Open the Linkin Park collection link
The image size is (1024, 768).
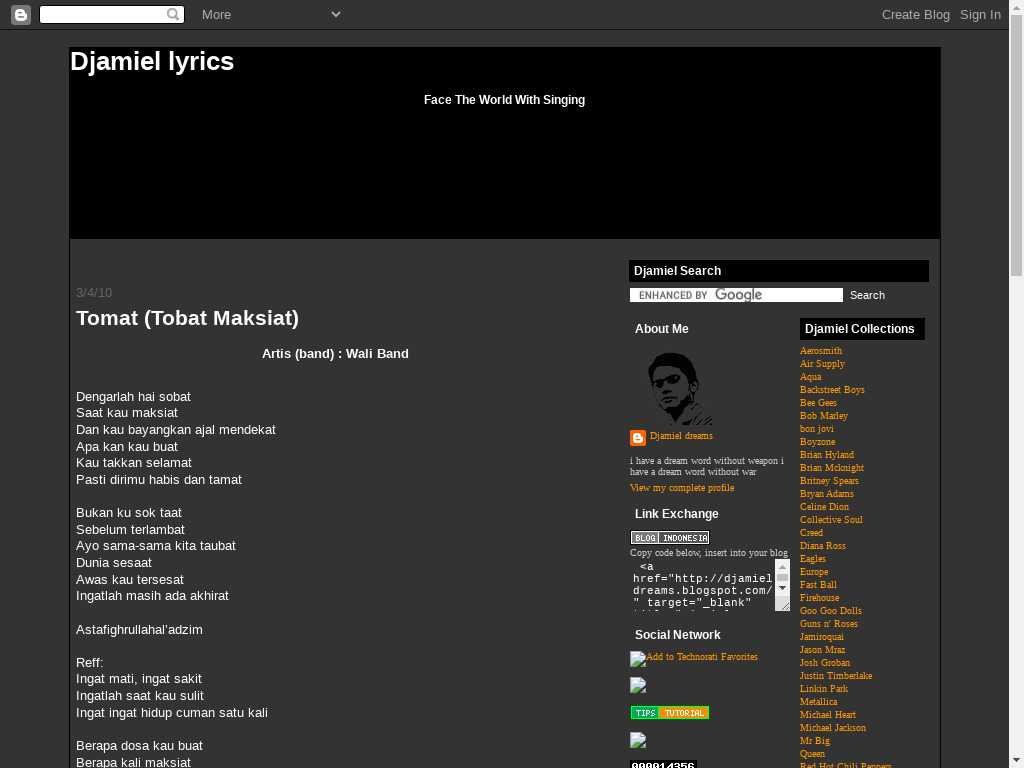pyautogui.click(x=823, y=689)
